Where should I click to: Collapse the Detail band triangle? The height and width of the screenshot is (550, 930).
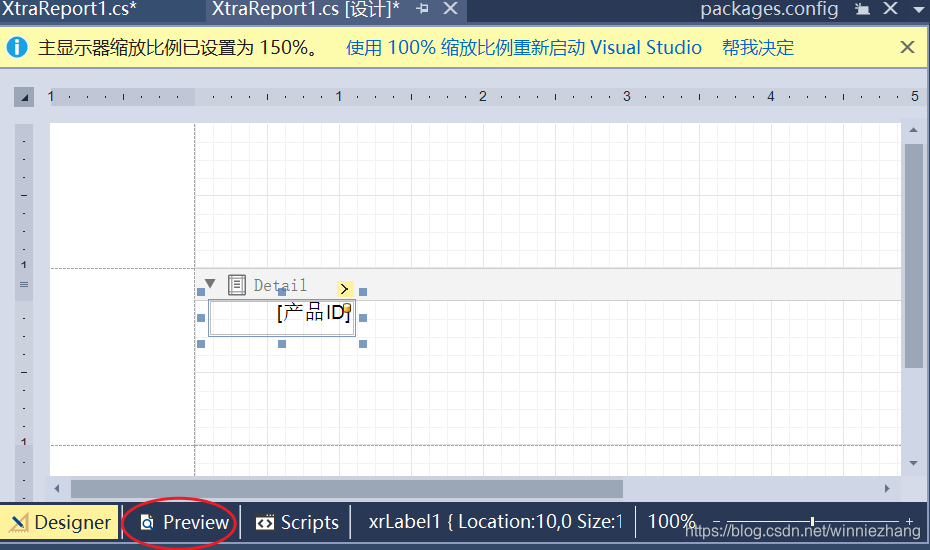point(210,284)
